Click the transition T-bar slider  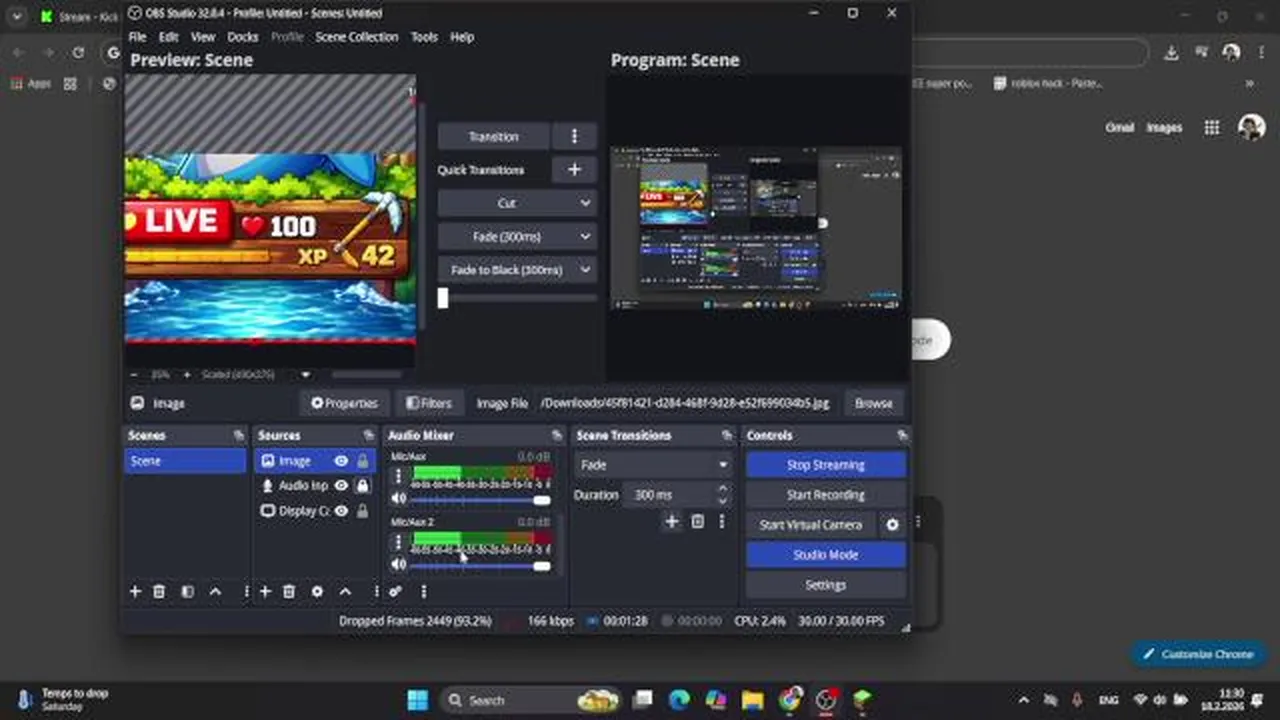tap(518, 298)
